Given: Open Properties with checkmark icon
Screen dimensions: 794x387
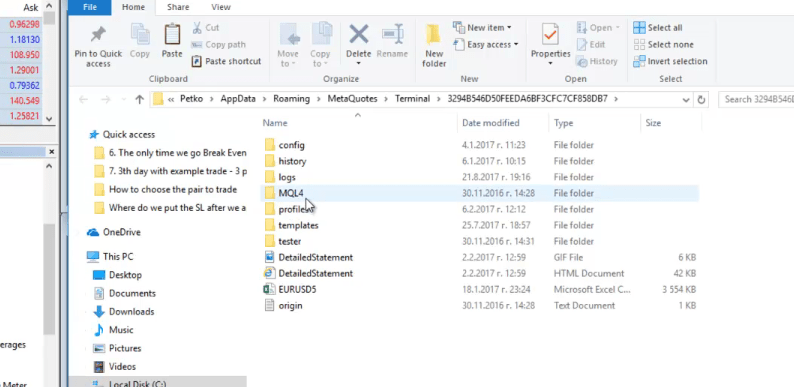Looking at the screenshot, I should click(550, 34).
